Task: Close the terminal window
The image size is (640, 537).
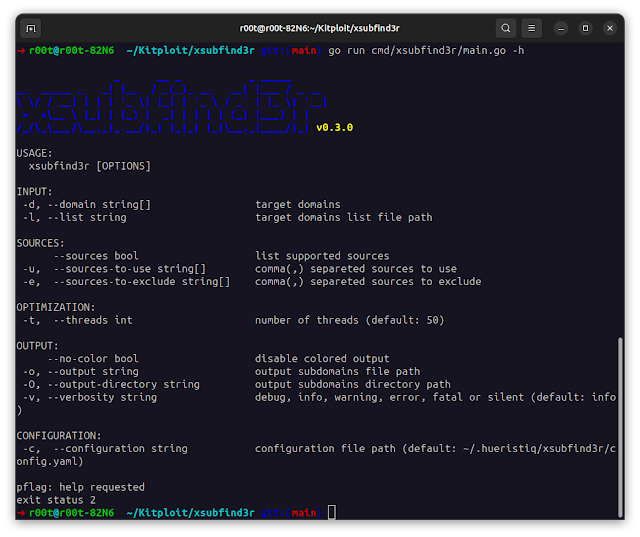Action: pos(610,28)
